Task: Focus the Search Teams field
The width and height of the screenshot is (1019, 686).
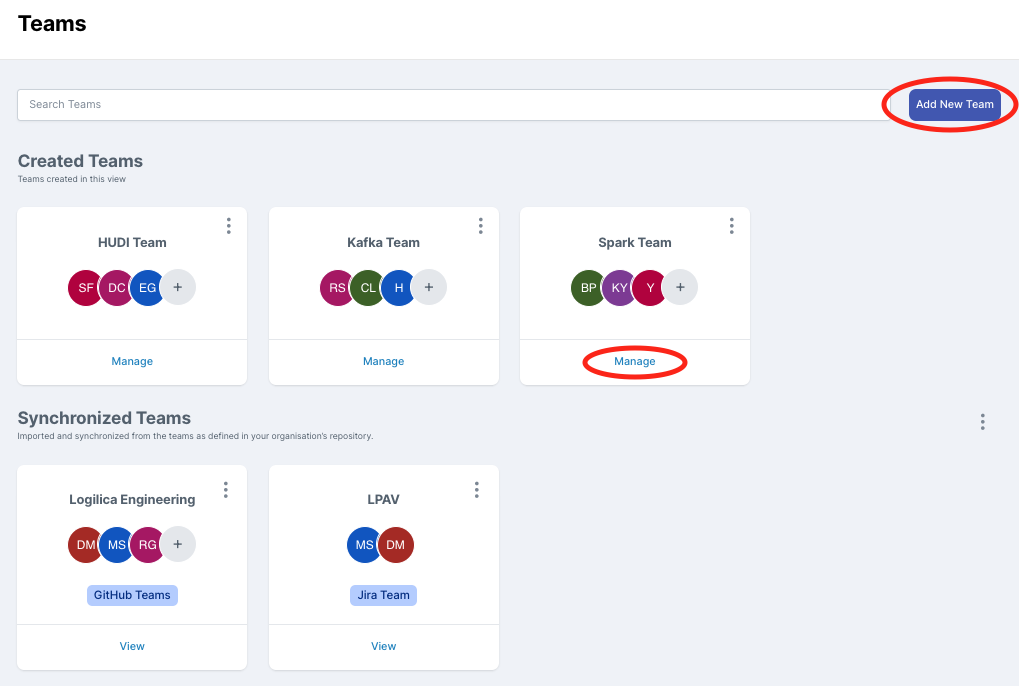Action: tap(450, 105)
